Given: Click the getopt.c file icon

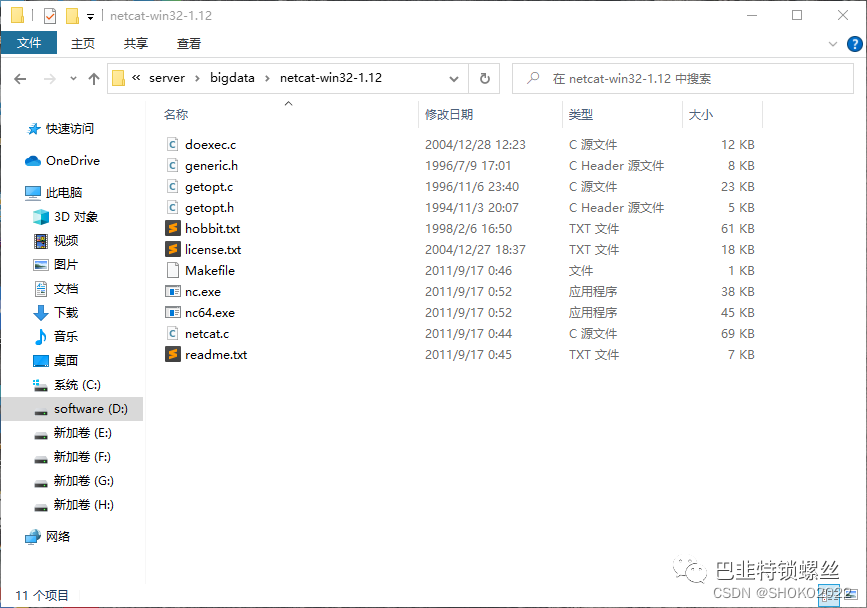Looking at the screenshot, I should pos(173,186).
